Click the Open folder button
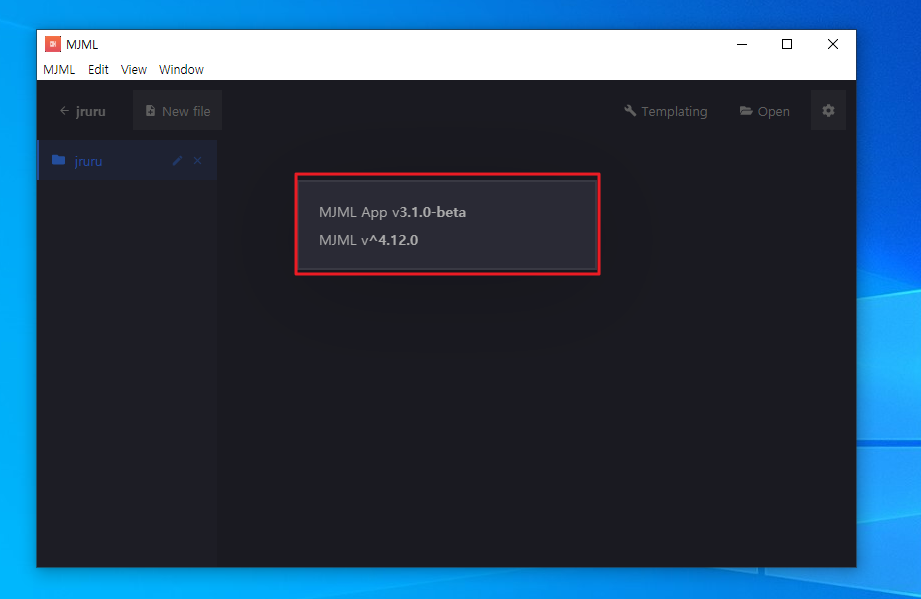 point(764,111)
